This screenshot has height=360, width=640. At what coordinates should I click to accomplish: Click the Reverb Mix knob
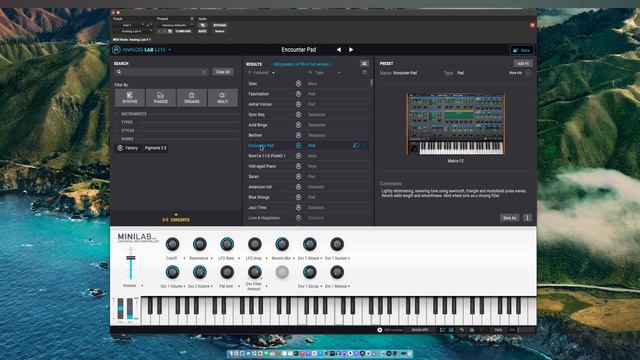[x=282, y=244]
